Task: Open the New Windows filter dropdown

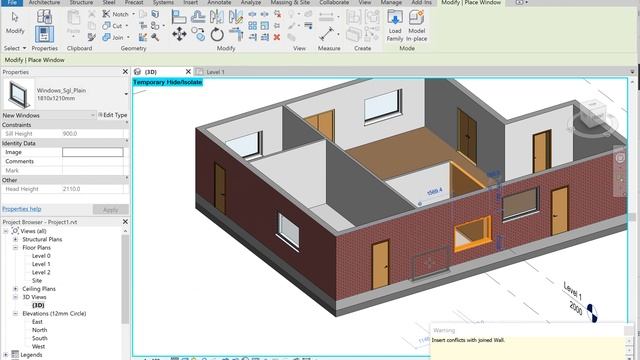Action: [93, 116]
